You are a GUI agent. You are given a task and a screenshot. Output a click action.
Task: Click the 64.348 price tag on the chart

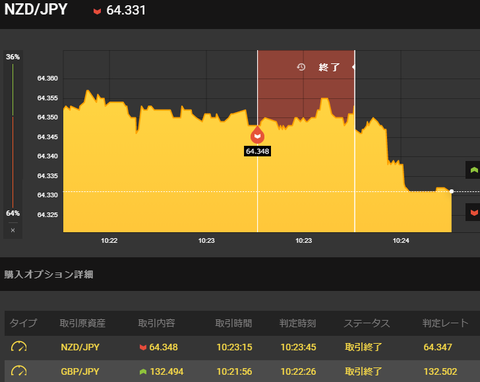coord(257,151)
